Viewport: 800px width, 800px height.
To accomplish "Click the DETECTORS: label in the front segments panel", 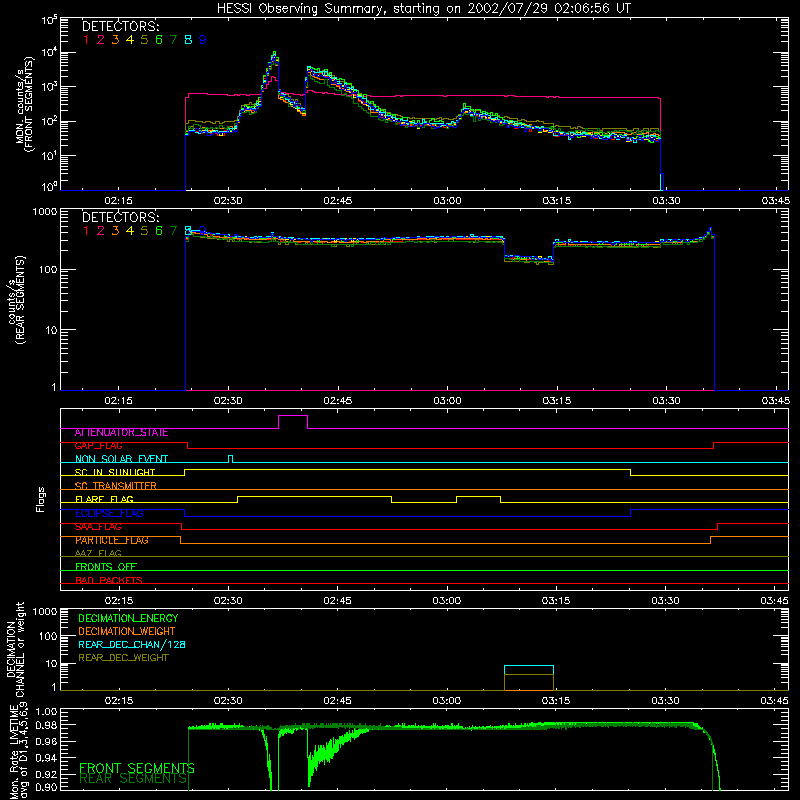I will coord(120,26).
